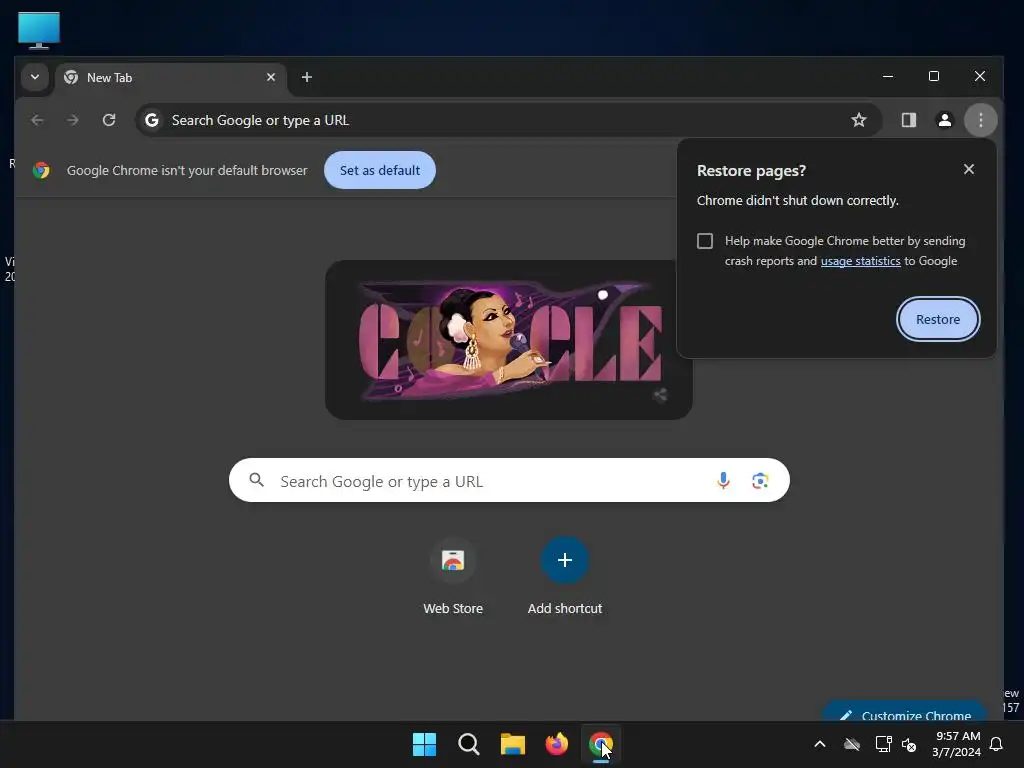Open the tab search dropdown arrow
1024x768 pixels.
coord(35,77)
